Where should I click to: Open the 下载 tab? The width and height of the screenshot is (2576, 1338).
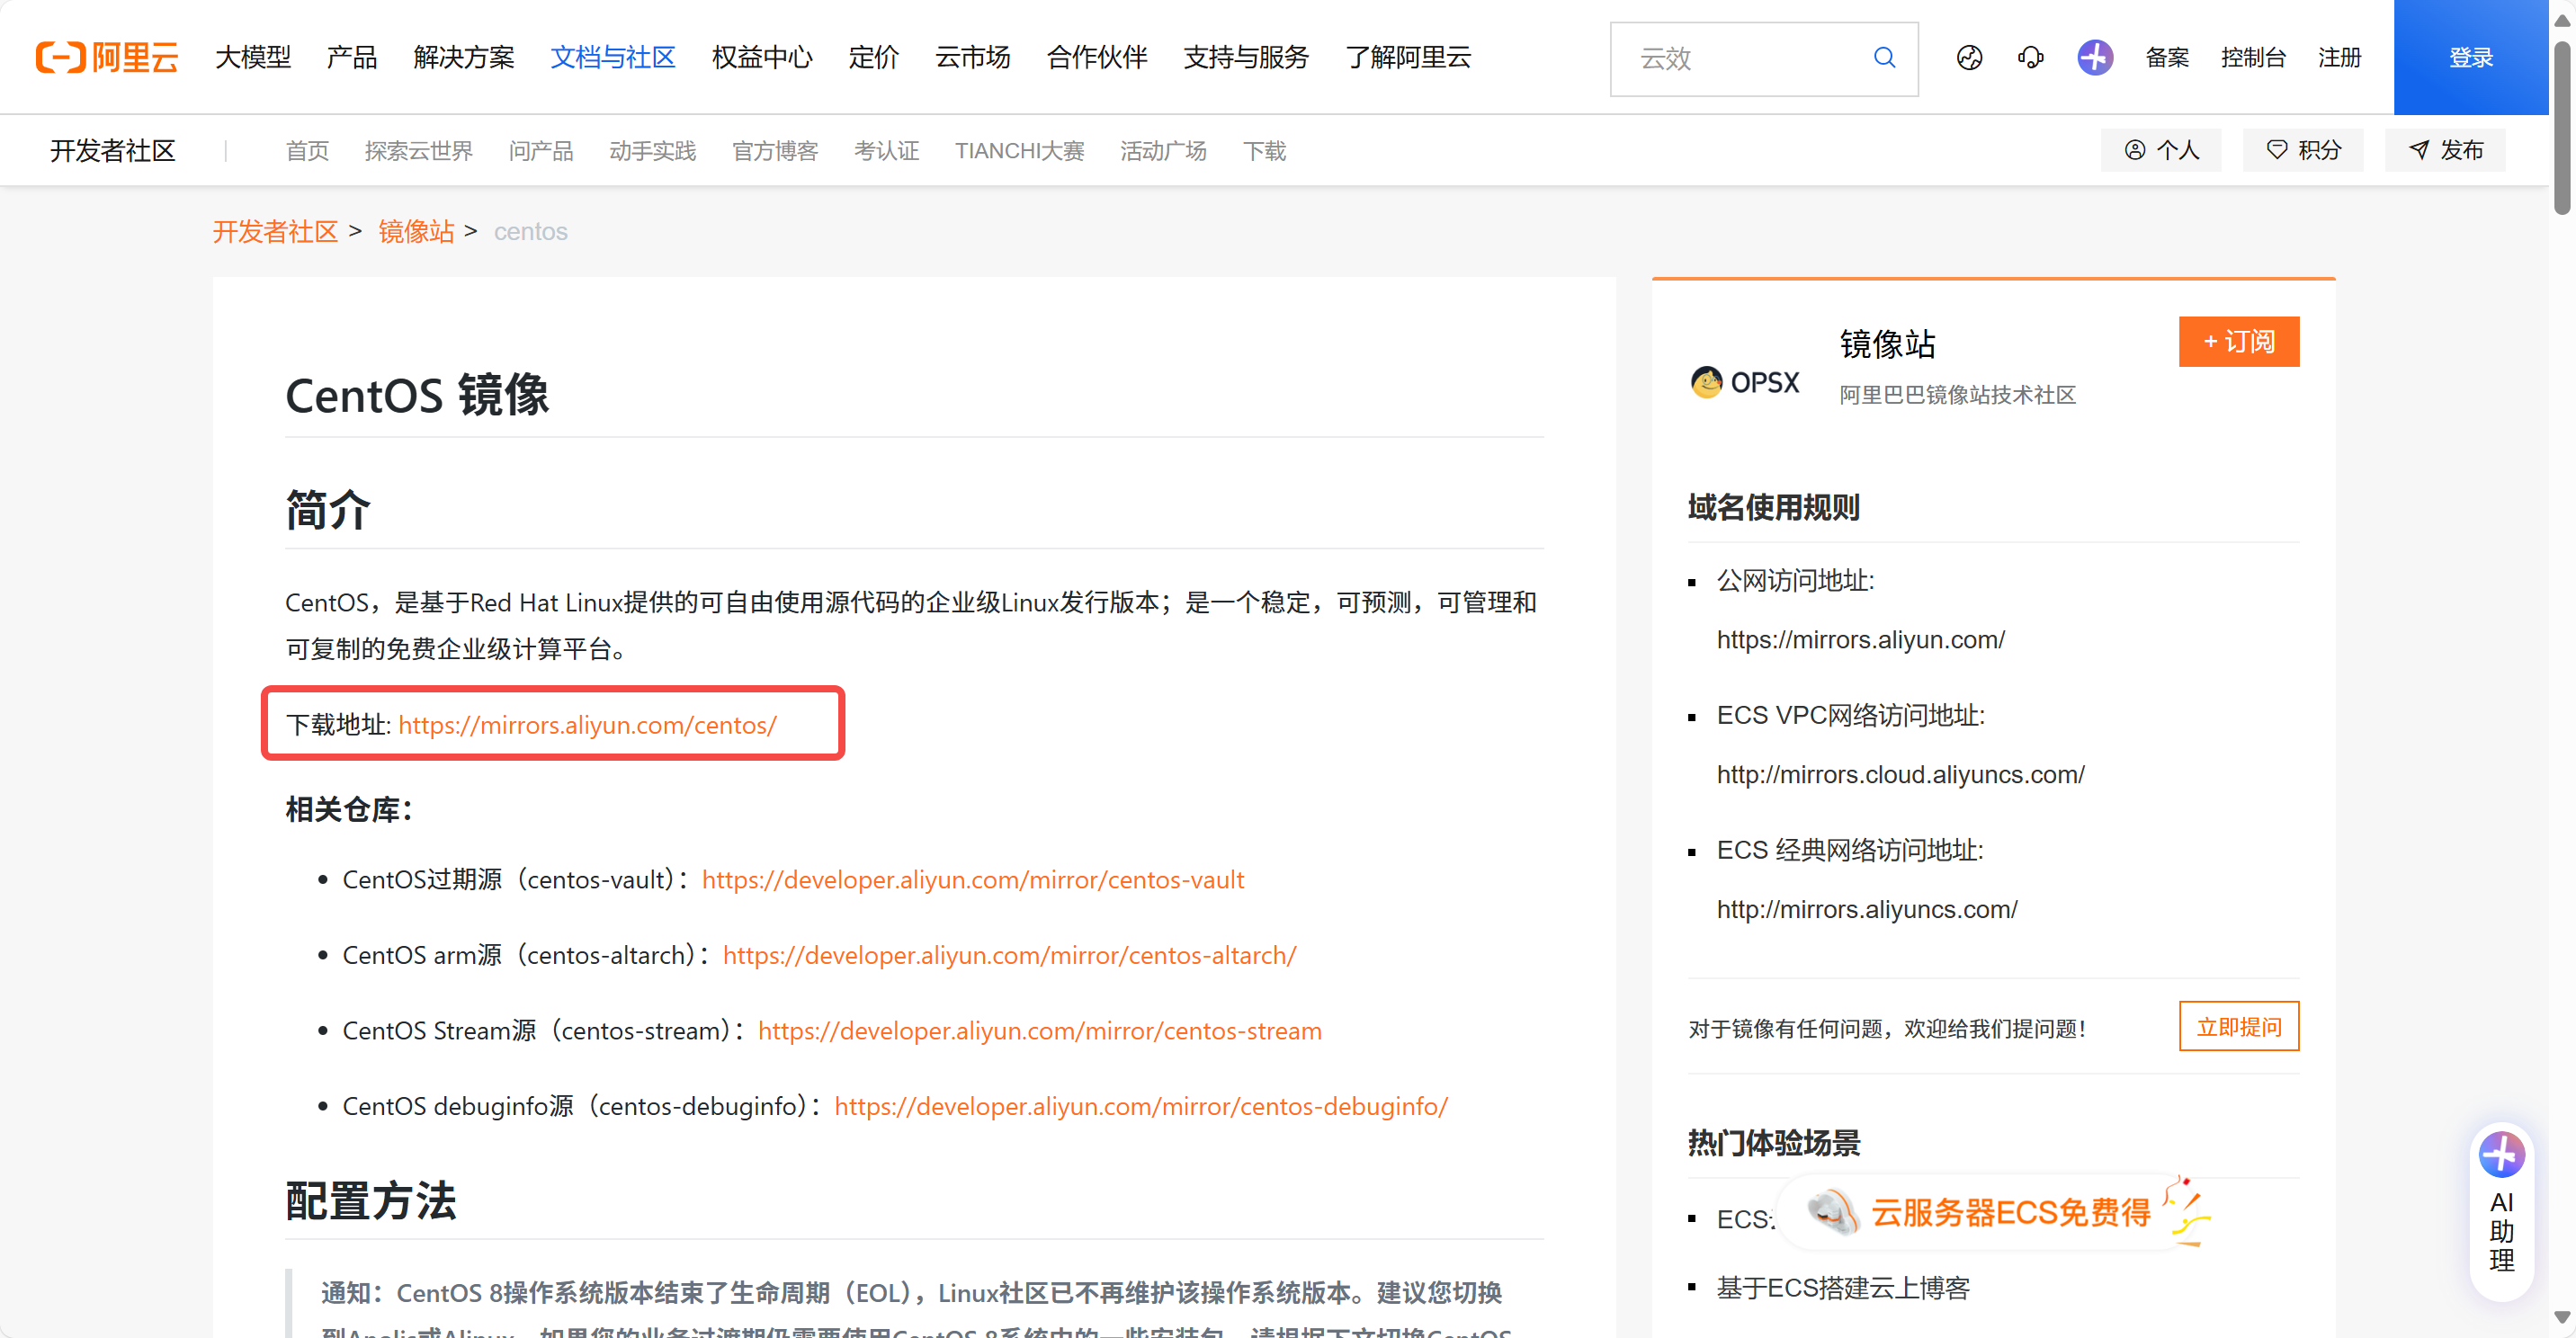coord(1264,151)
